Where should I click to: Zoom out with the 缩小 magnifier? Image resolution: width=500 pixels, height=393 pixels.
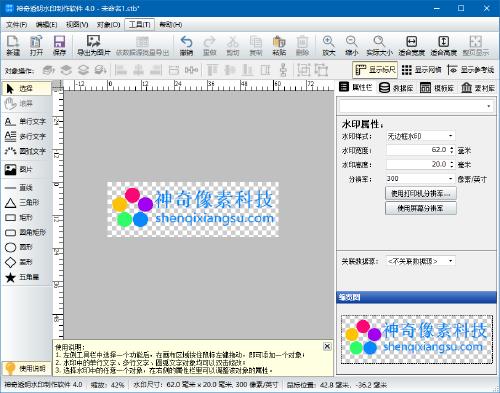pos(352,45)
